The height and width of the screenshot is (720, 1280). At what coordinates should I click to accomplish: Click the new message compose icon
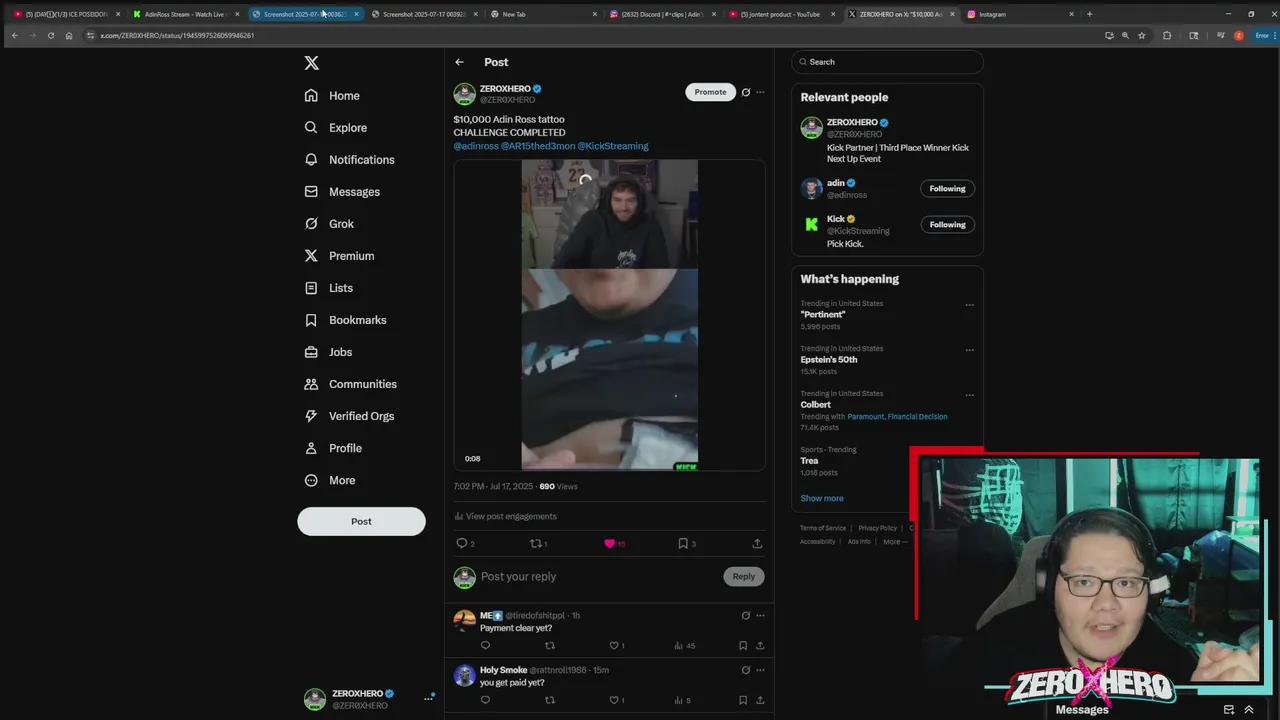pos(1229,709)
